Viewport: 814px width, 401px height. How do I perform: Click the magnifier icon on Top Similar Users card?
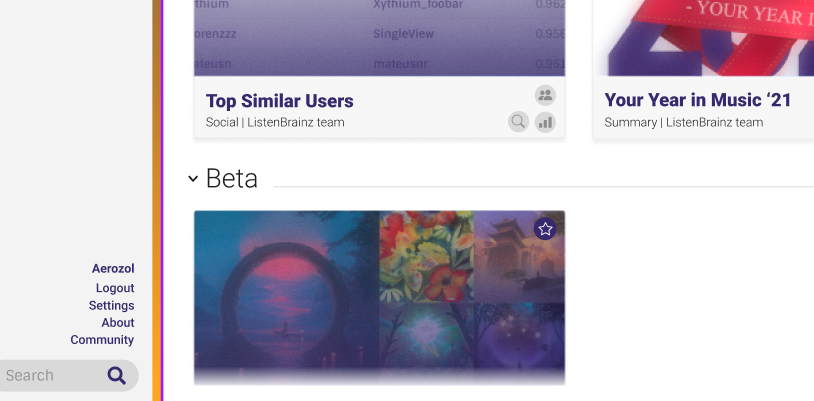pyautogui.click(x=518, y=122)
